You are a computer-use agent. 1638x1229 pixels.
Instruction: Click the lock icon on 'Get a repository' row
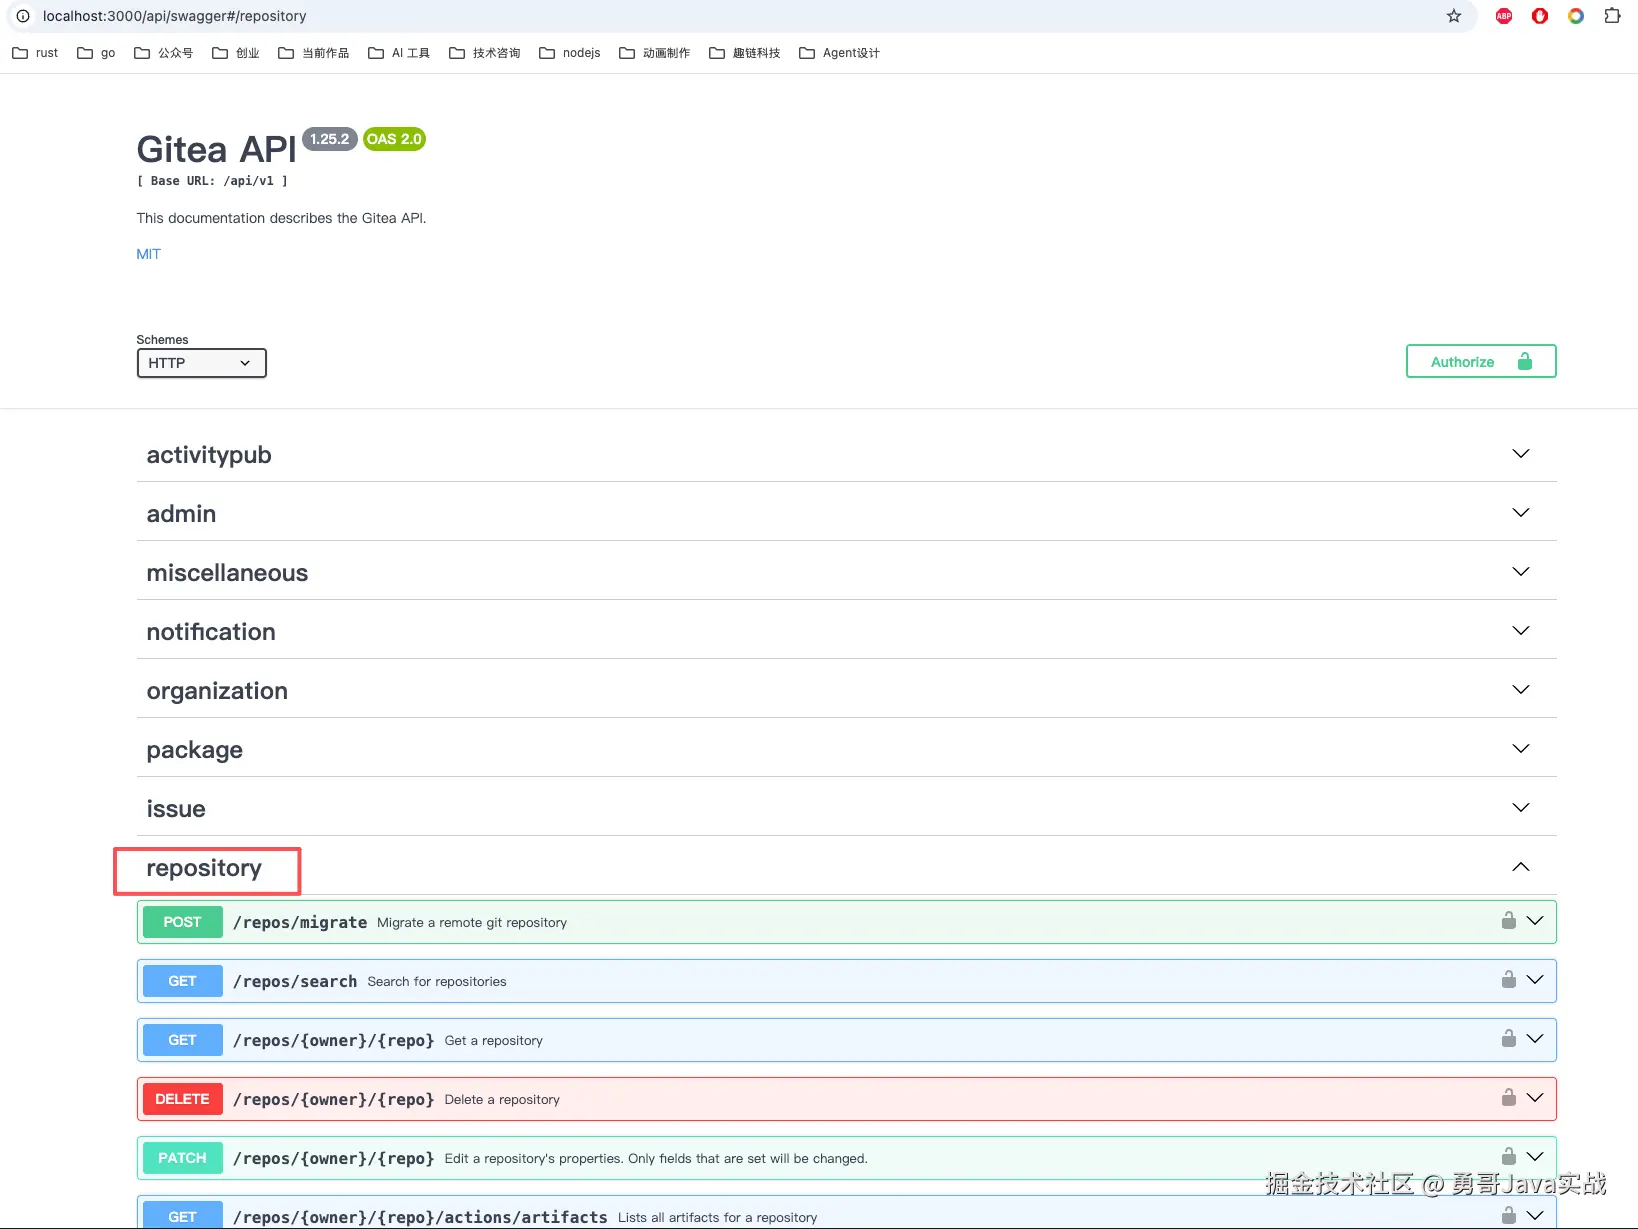click(1508, 1038)
